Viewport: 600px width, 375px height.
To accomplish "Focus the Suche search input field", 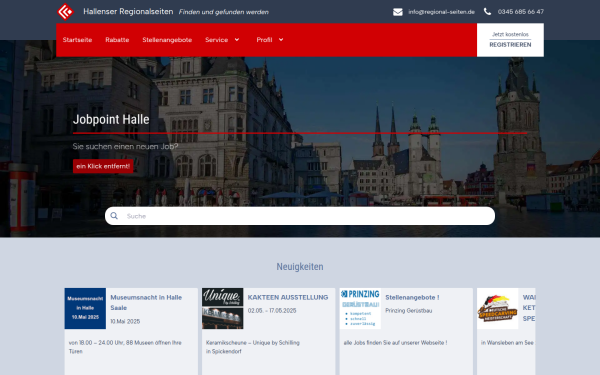I will 300,216.
